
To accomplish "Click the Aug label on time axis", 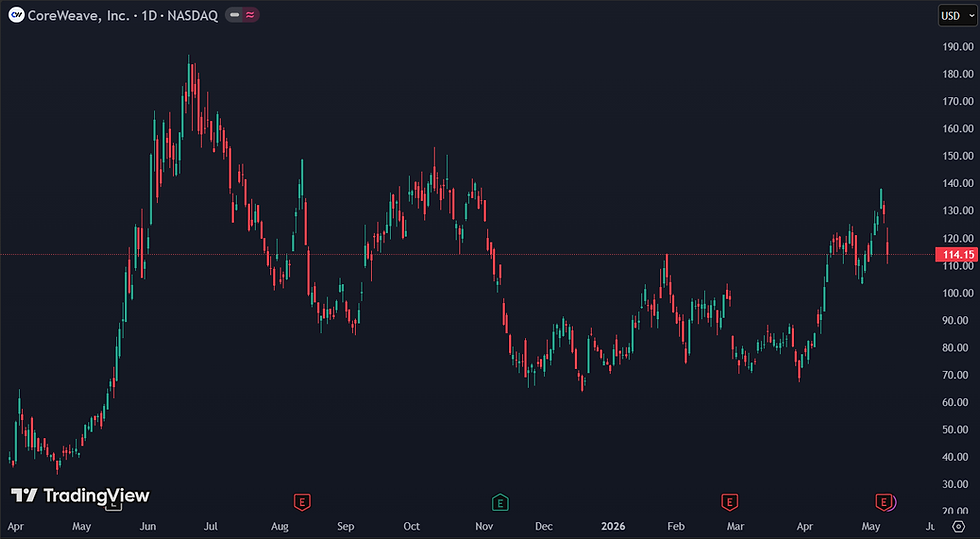I will [x=279, y=526].
